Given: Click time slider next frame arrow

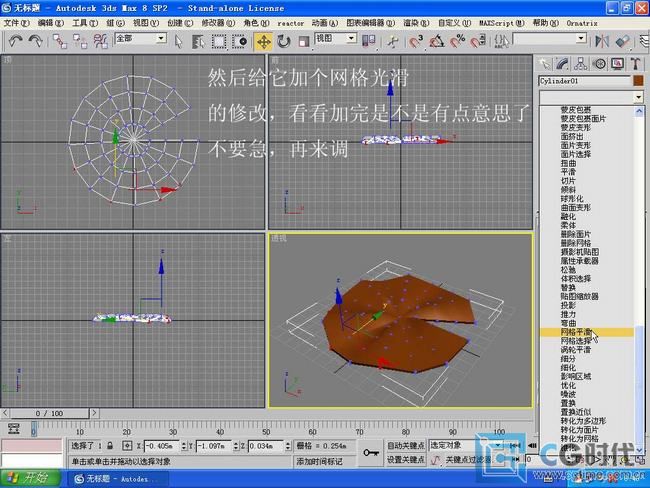Looking at the screenshot, I should tap(94, 413).
